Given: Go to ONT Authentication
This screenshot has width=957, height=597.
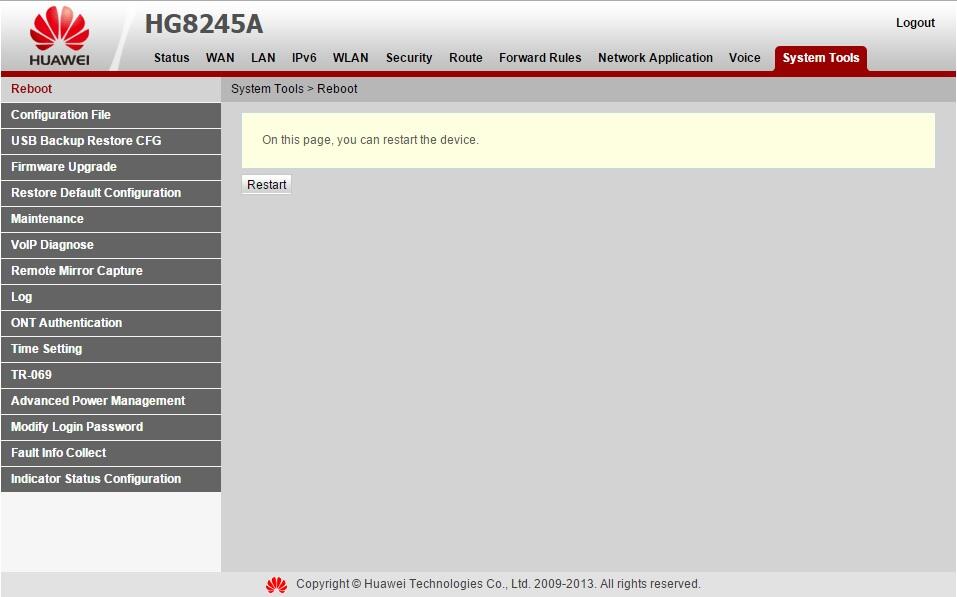Looking at the screenshot, I should 110,323.
